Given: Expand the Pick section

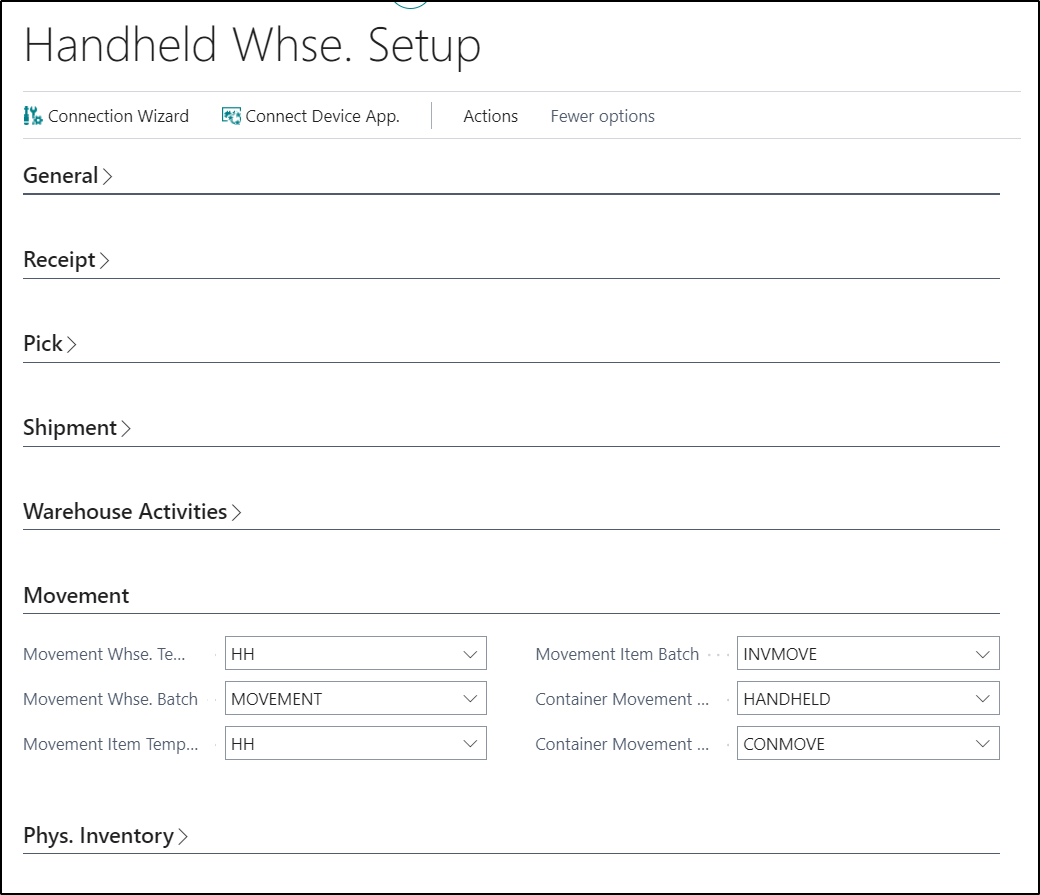Looking at the screenshot, I should [x=50, y=344].
